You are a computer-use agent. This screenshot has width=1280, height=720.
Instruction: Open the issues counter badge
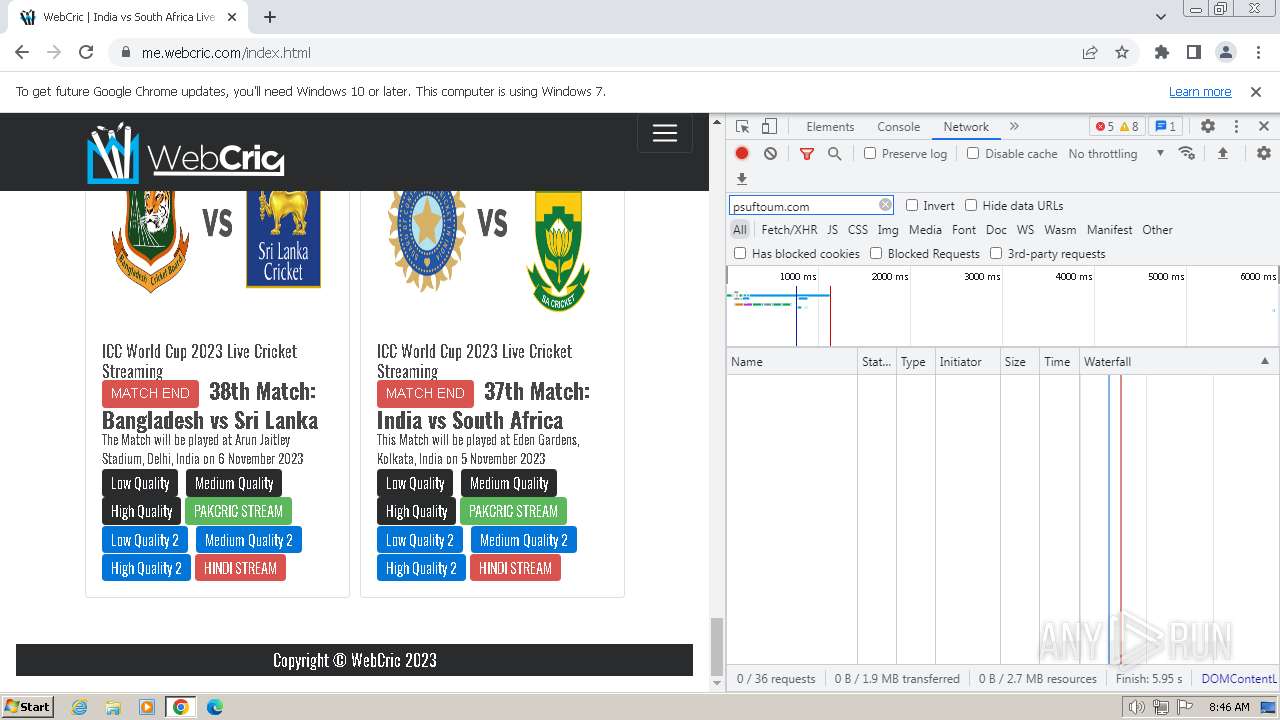click(1165, 127)
